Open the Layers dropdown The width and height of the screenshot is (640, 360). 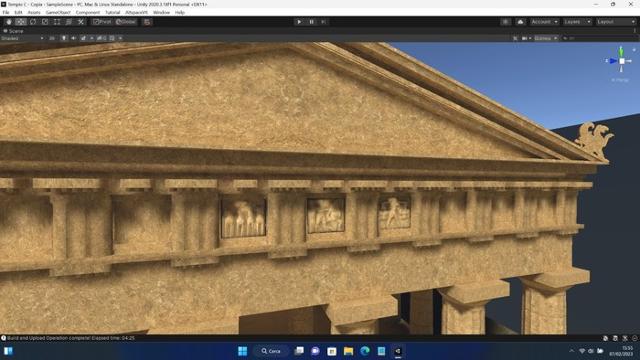(577, 22)
